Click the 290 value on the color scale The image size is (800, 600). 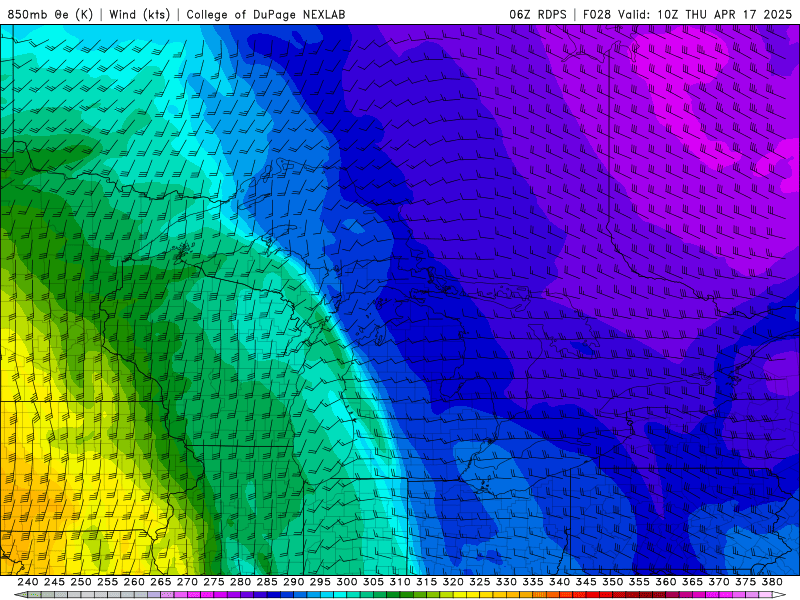tap(293, 582)
